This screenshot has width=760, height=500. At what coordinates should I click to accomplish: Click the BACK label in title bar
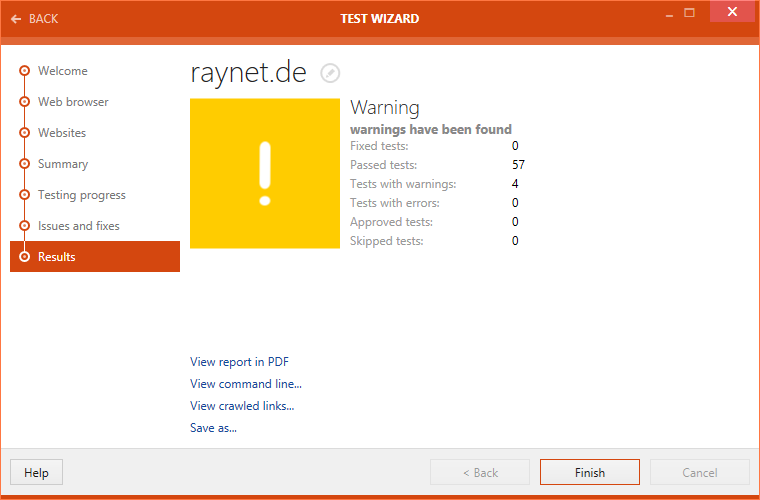[43, 19]
